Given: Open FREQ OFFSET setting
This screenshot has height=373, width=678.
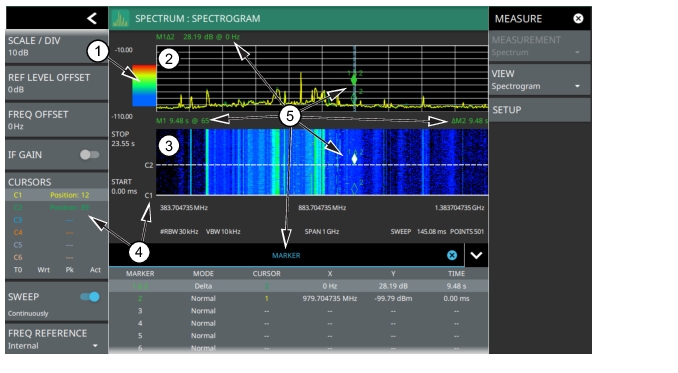Looking at the screenshot, I should (57, 120).
